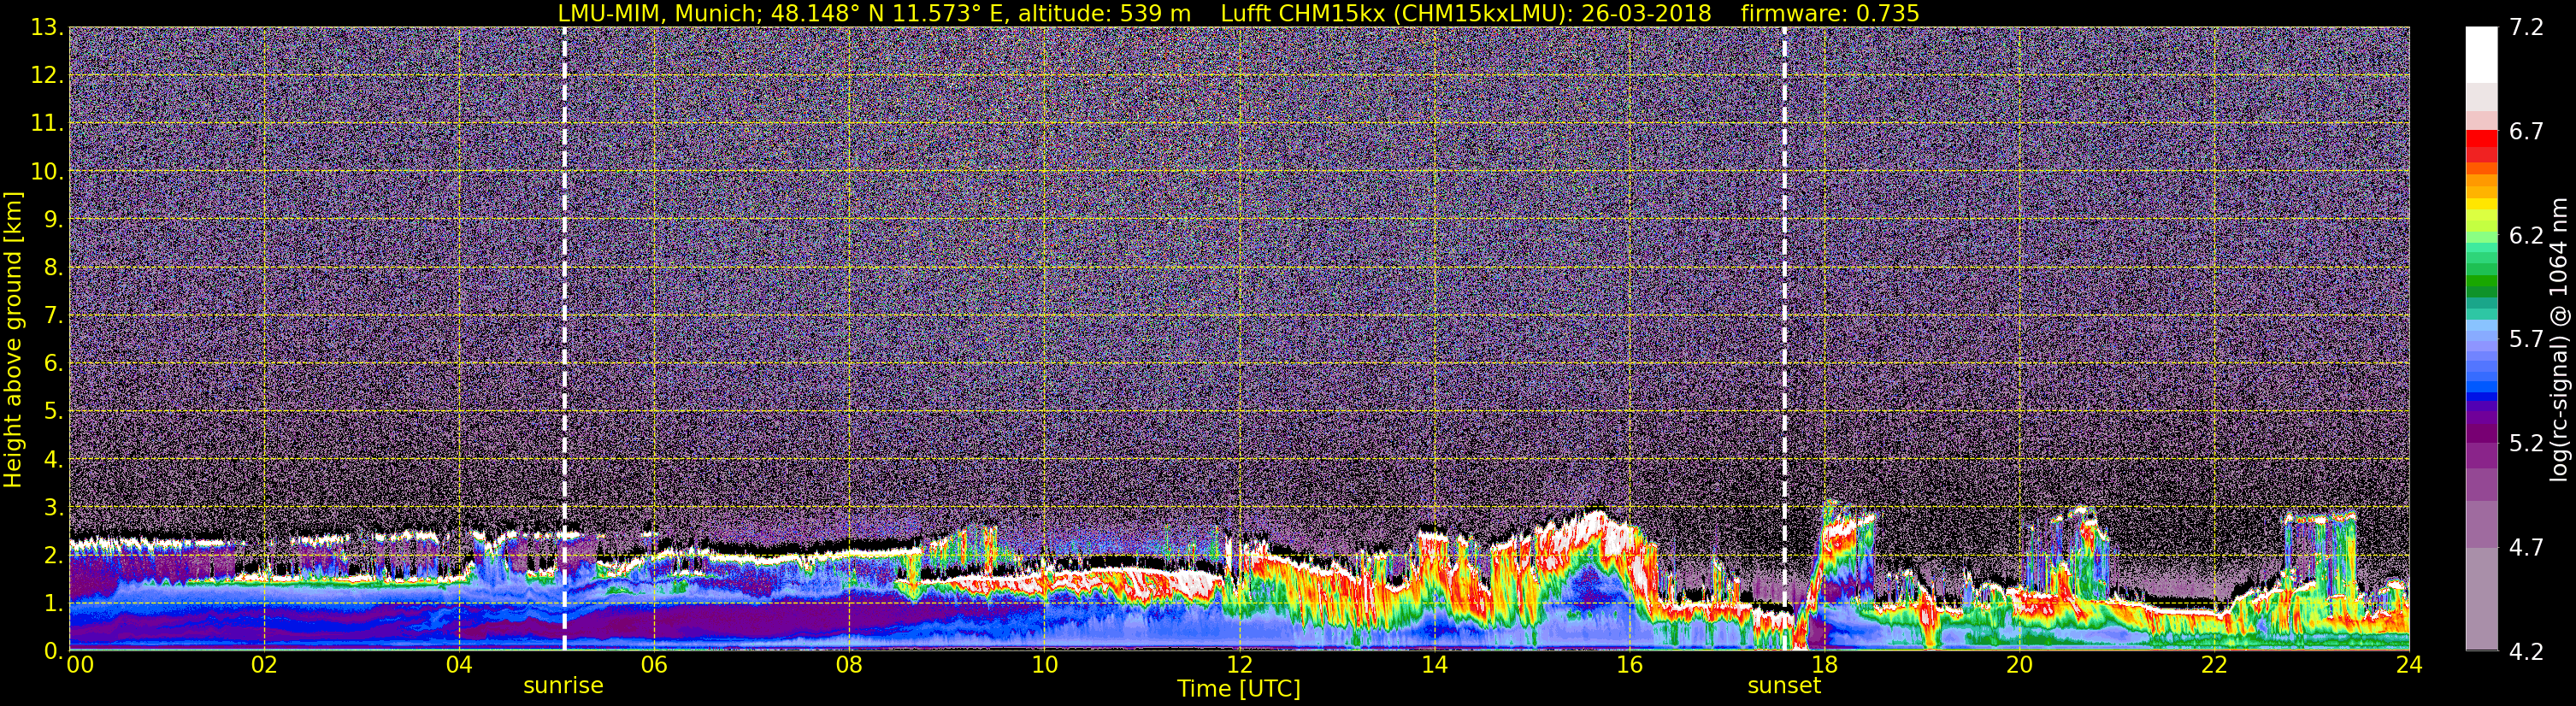The height and width of the screenshot is (706, 2576).
Task: Click the '18' time axis tick label
Action: pyautogui.click(x=1824, y=666)
